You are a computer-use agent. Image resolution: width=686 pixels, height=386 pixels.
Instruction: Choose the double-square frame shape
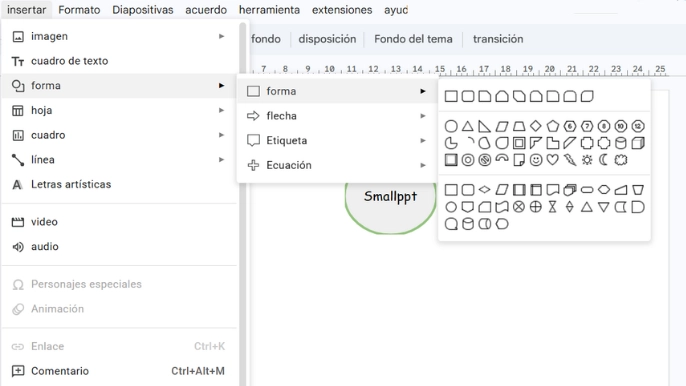(x=519, y=143)
